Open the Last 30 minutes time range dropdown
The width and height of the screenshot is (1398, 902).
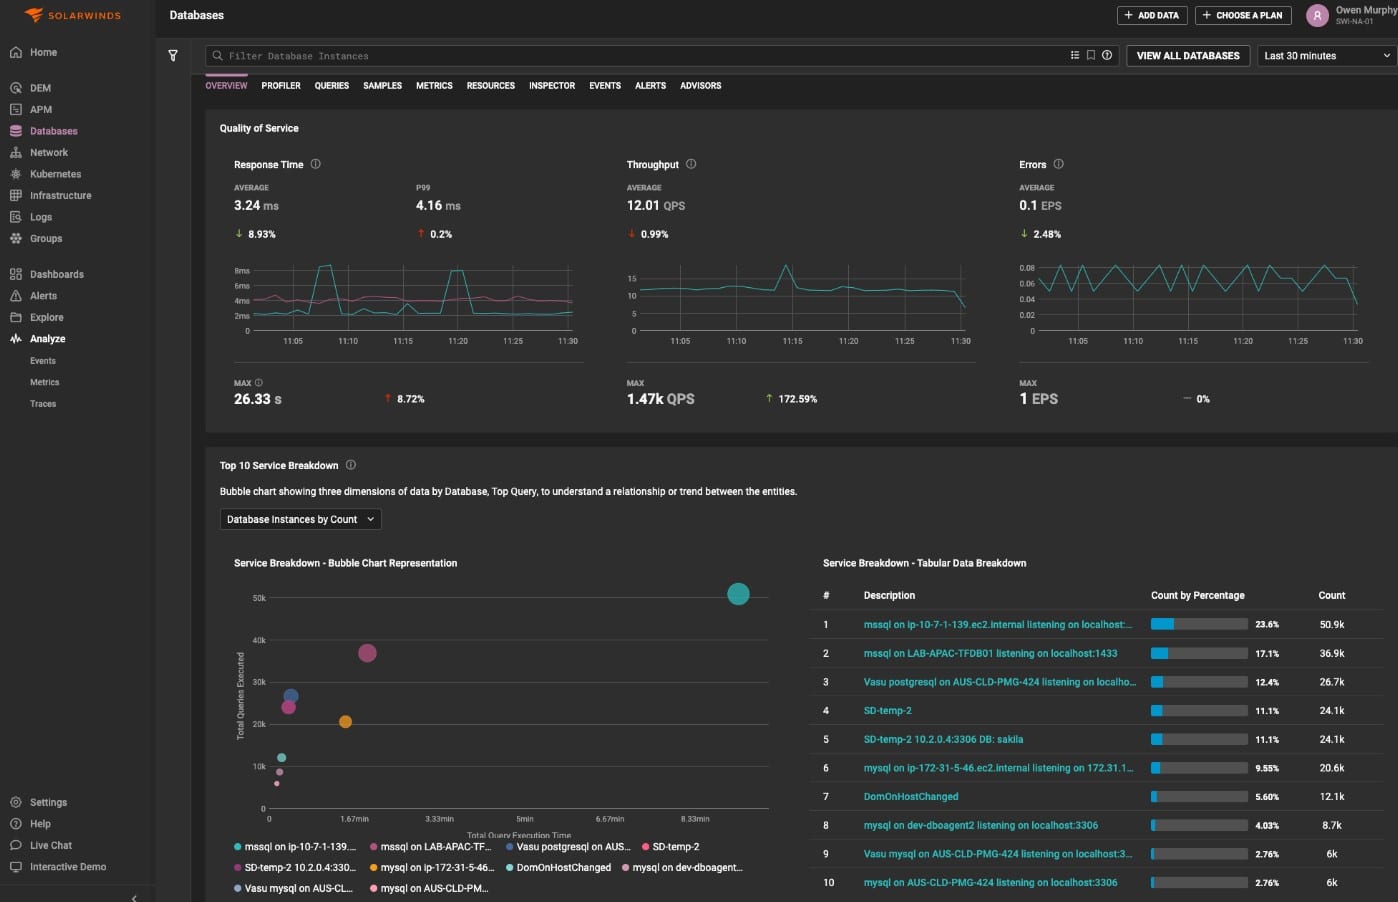click(1326, 55)
